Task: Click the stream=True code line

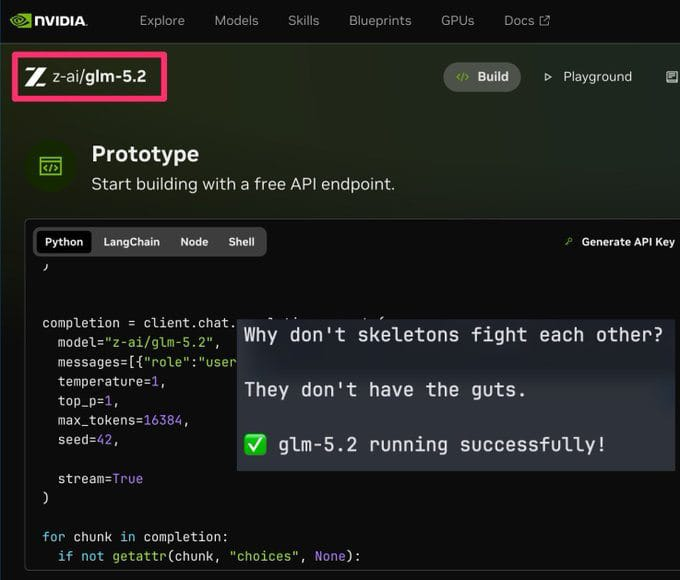Action: (x=100, y=478)
